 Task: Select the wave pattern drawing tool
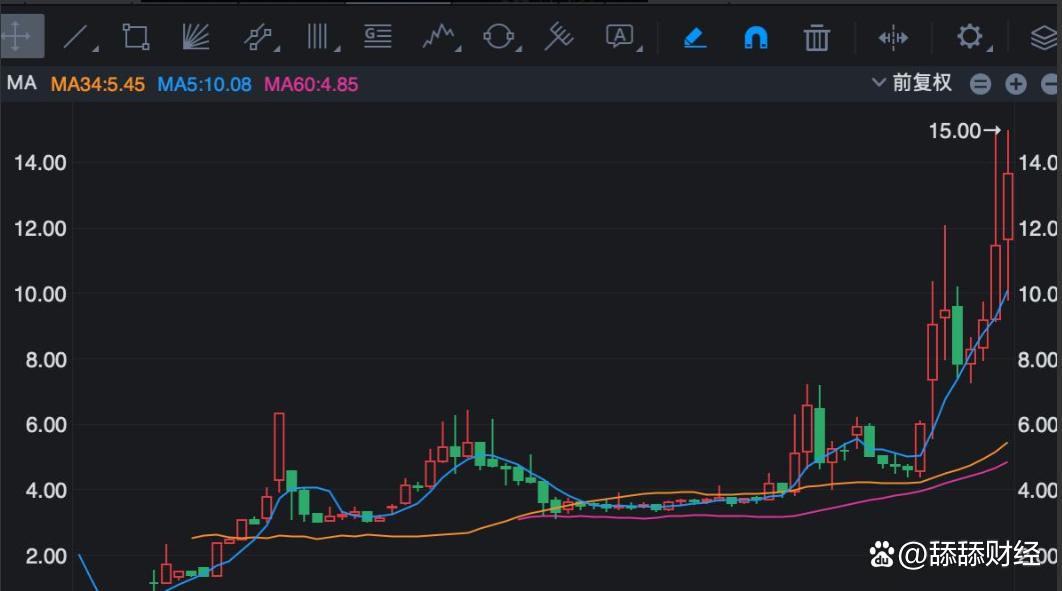[x=438, y=38]
